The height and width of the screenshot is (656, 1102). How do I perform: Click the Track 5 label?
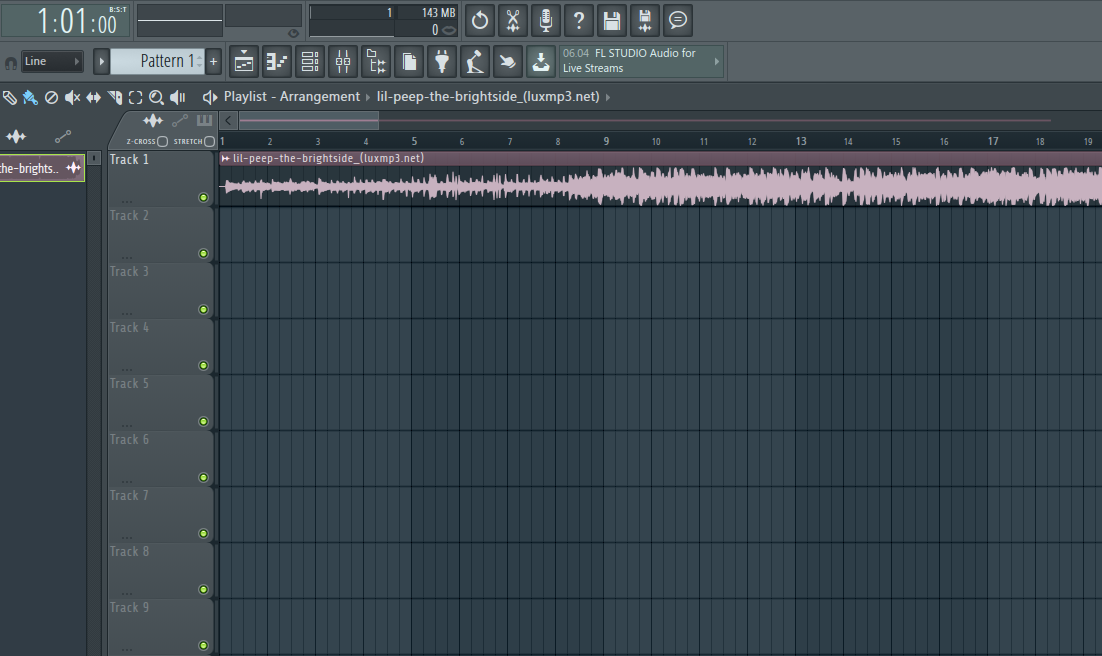(x=129, y=384)
